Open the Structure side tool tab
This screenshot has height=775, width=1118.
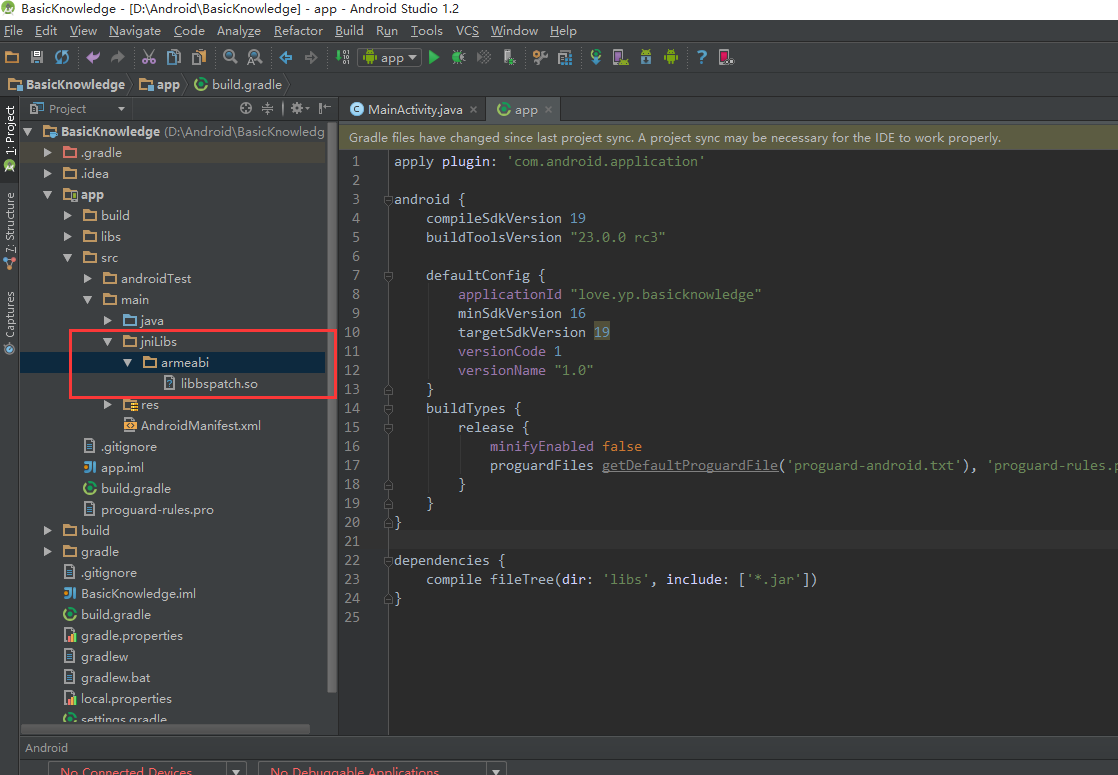9,230
